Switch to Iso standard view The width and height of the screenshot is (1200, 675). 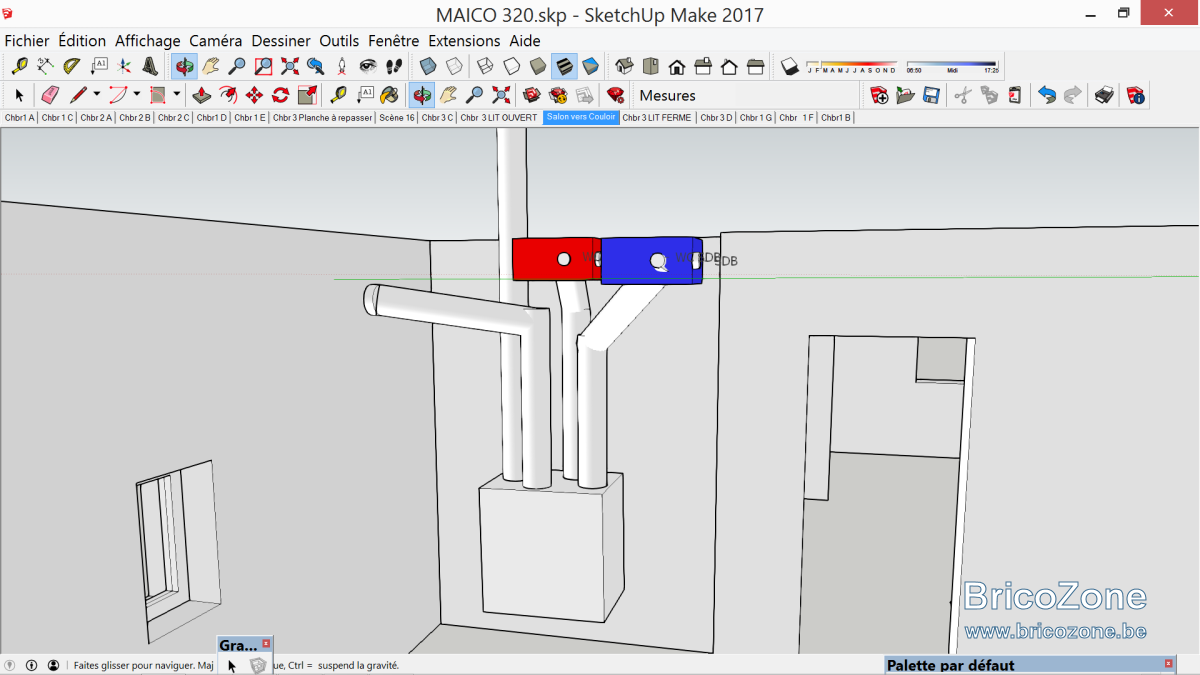625,66
